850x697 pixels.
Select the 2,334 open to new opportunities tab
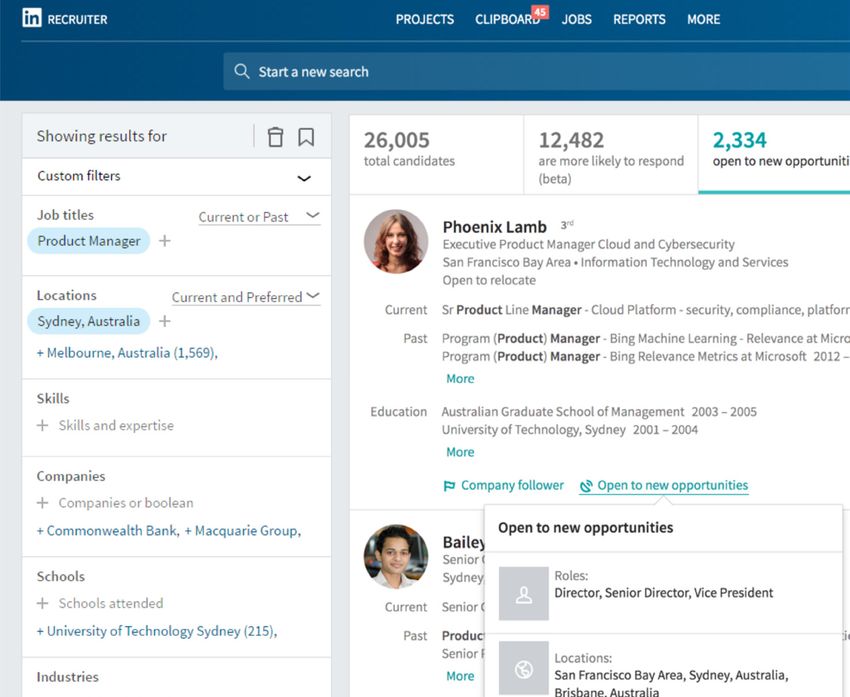[x=774, y=154]
